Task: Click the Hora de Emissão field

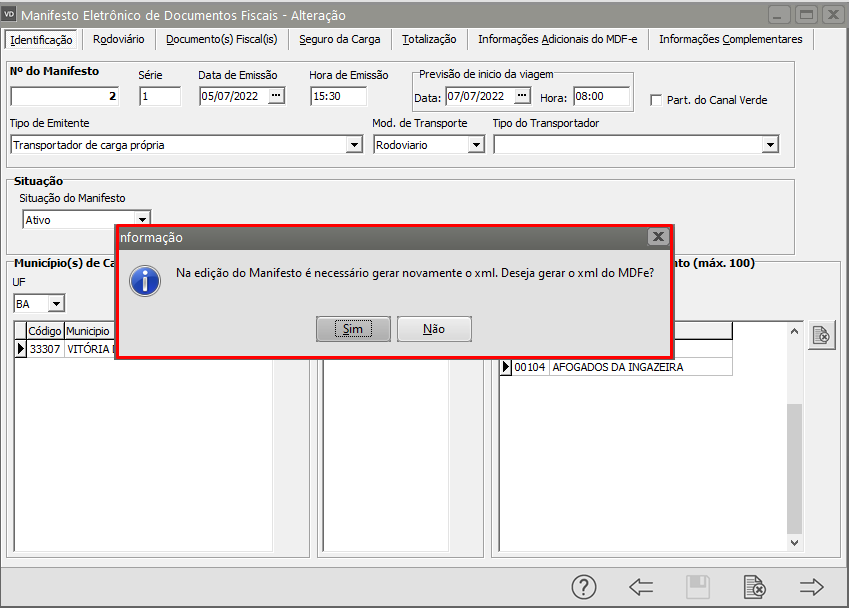Action: [x=338, y=96]
